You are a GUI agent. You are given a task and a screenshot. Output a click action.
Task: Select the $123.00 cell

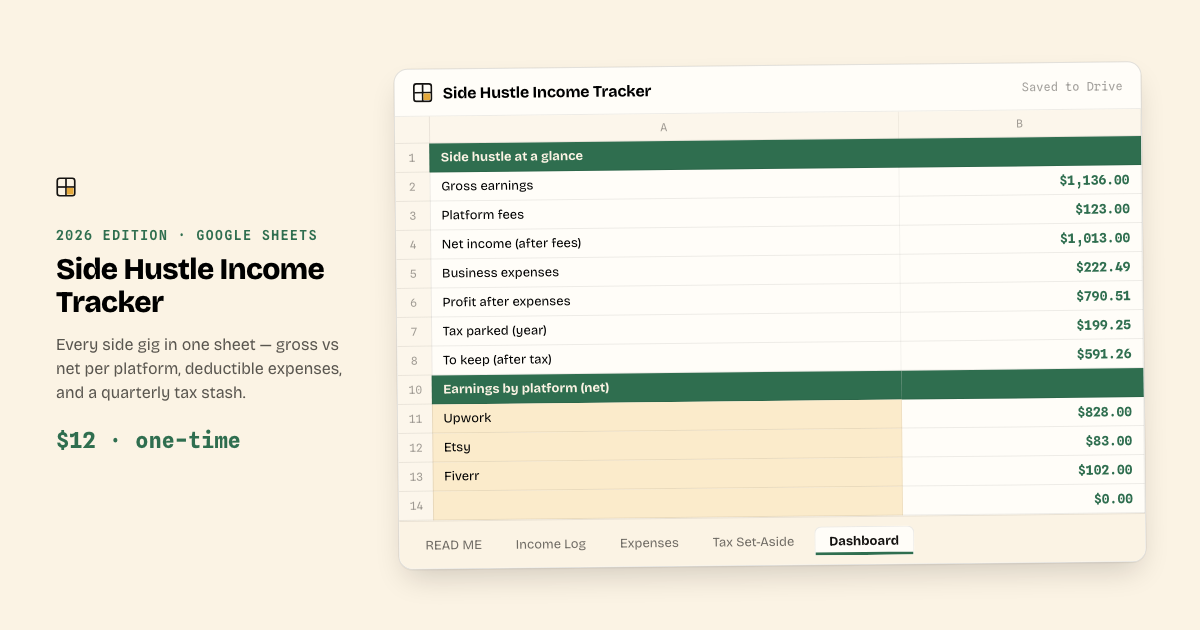[1021, 209]
